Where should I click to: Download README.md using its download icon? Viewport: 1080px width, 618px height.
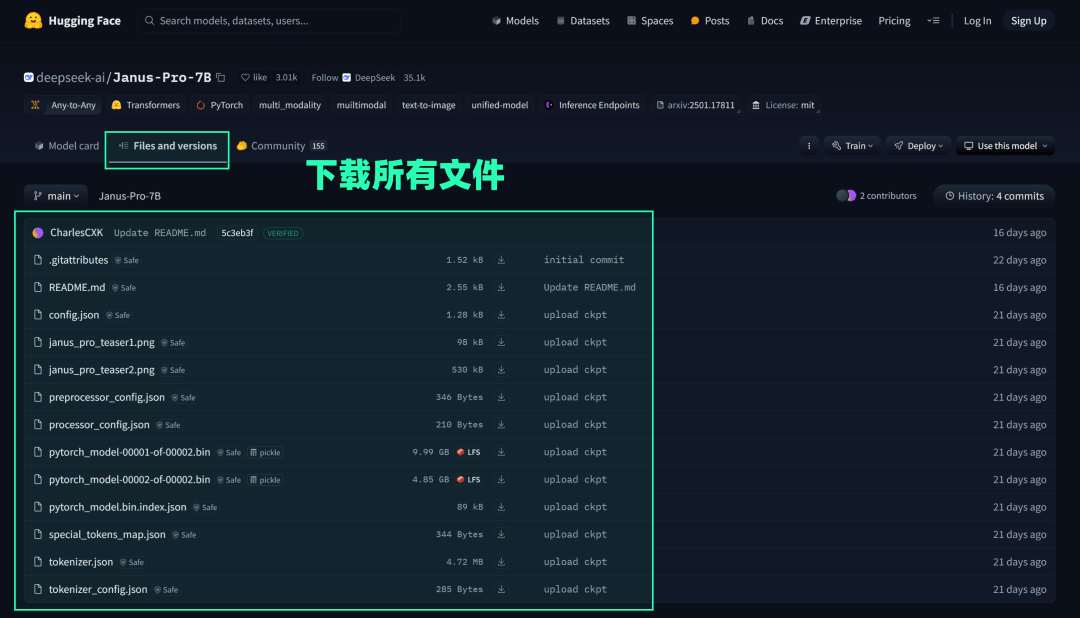click(501, 287)
